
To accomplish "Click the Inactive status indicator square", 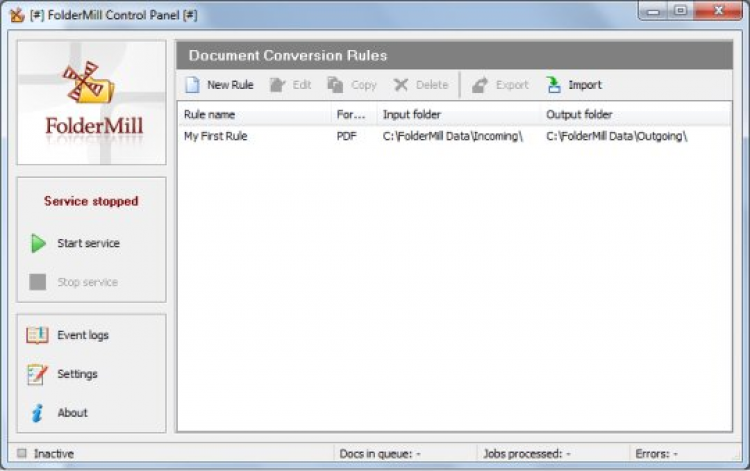I will (22, 453).
